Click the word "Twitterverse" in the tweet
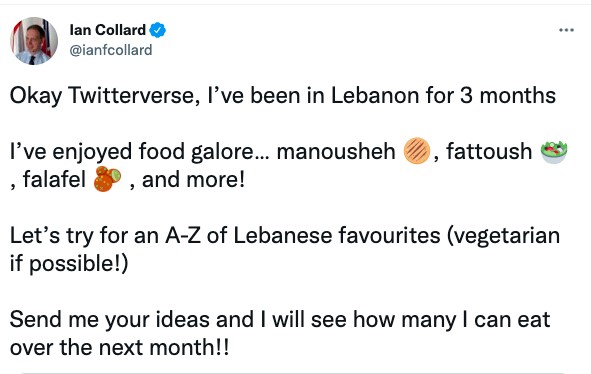This screenshot has width=591, height=374. coord(135,95)
